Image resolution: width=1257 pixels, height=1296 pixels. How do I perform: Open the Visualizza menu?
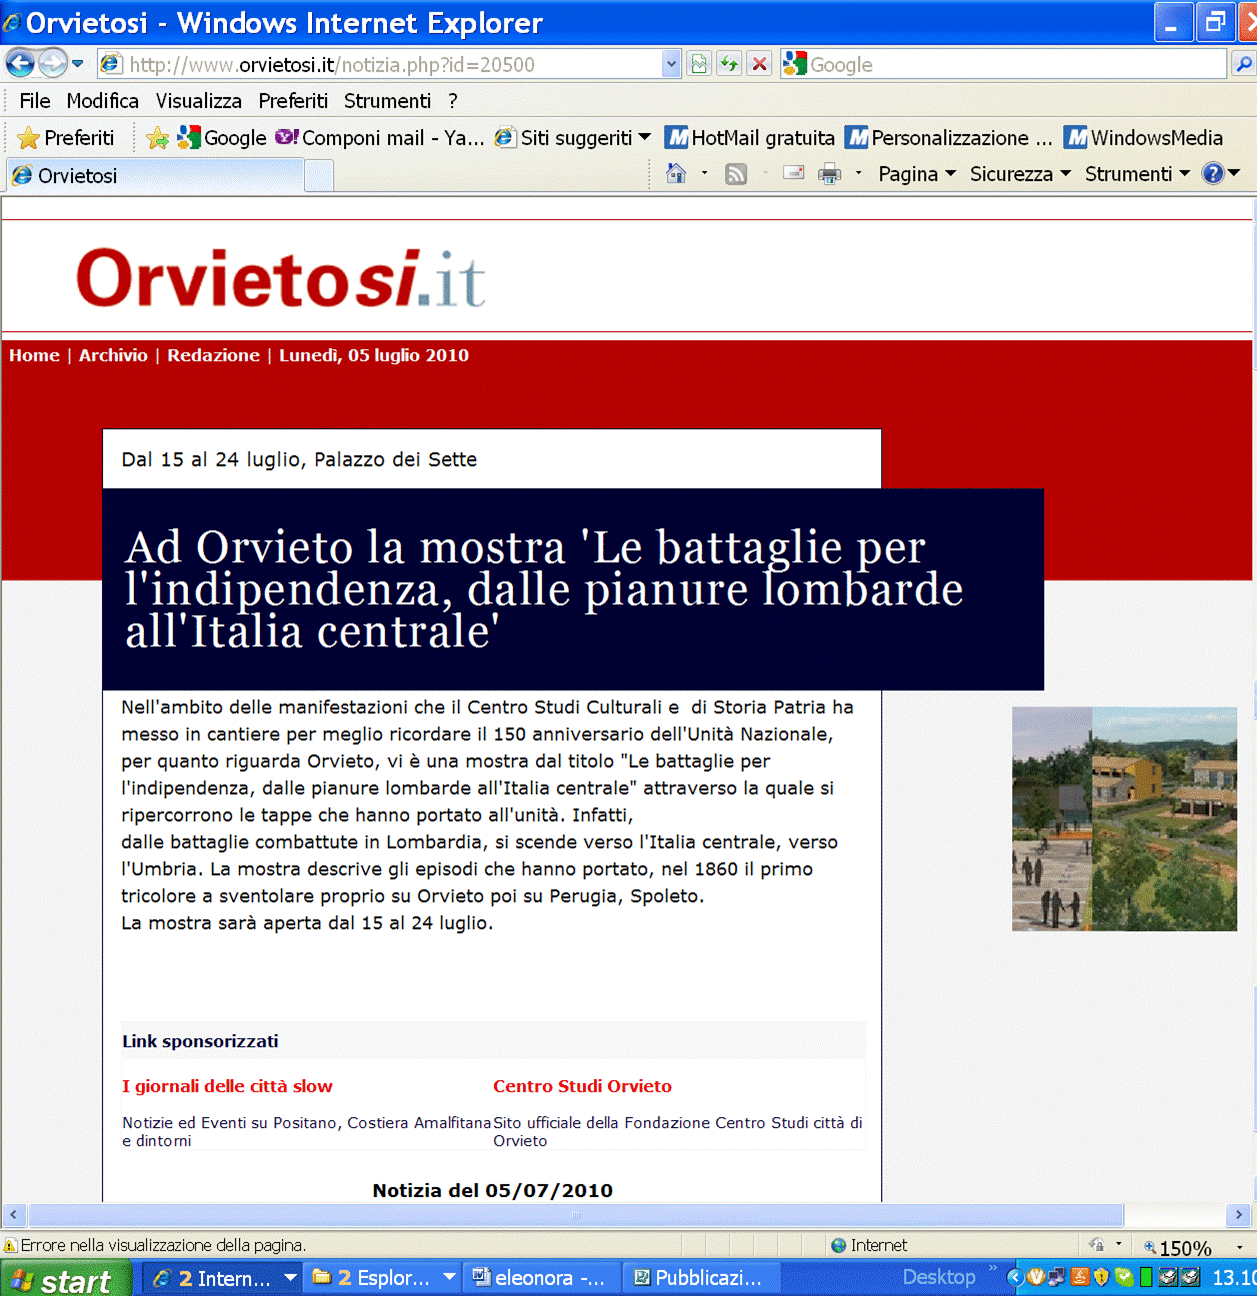198,101
